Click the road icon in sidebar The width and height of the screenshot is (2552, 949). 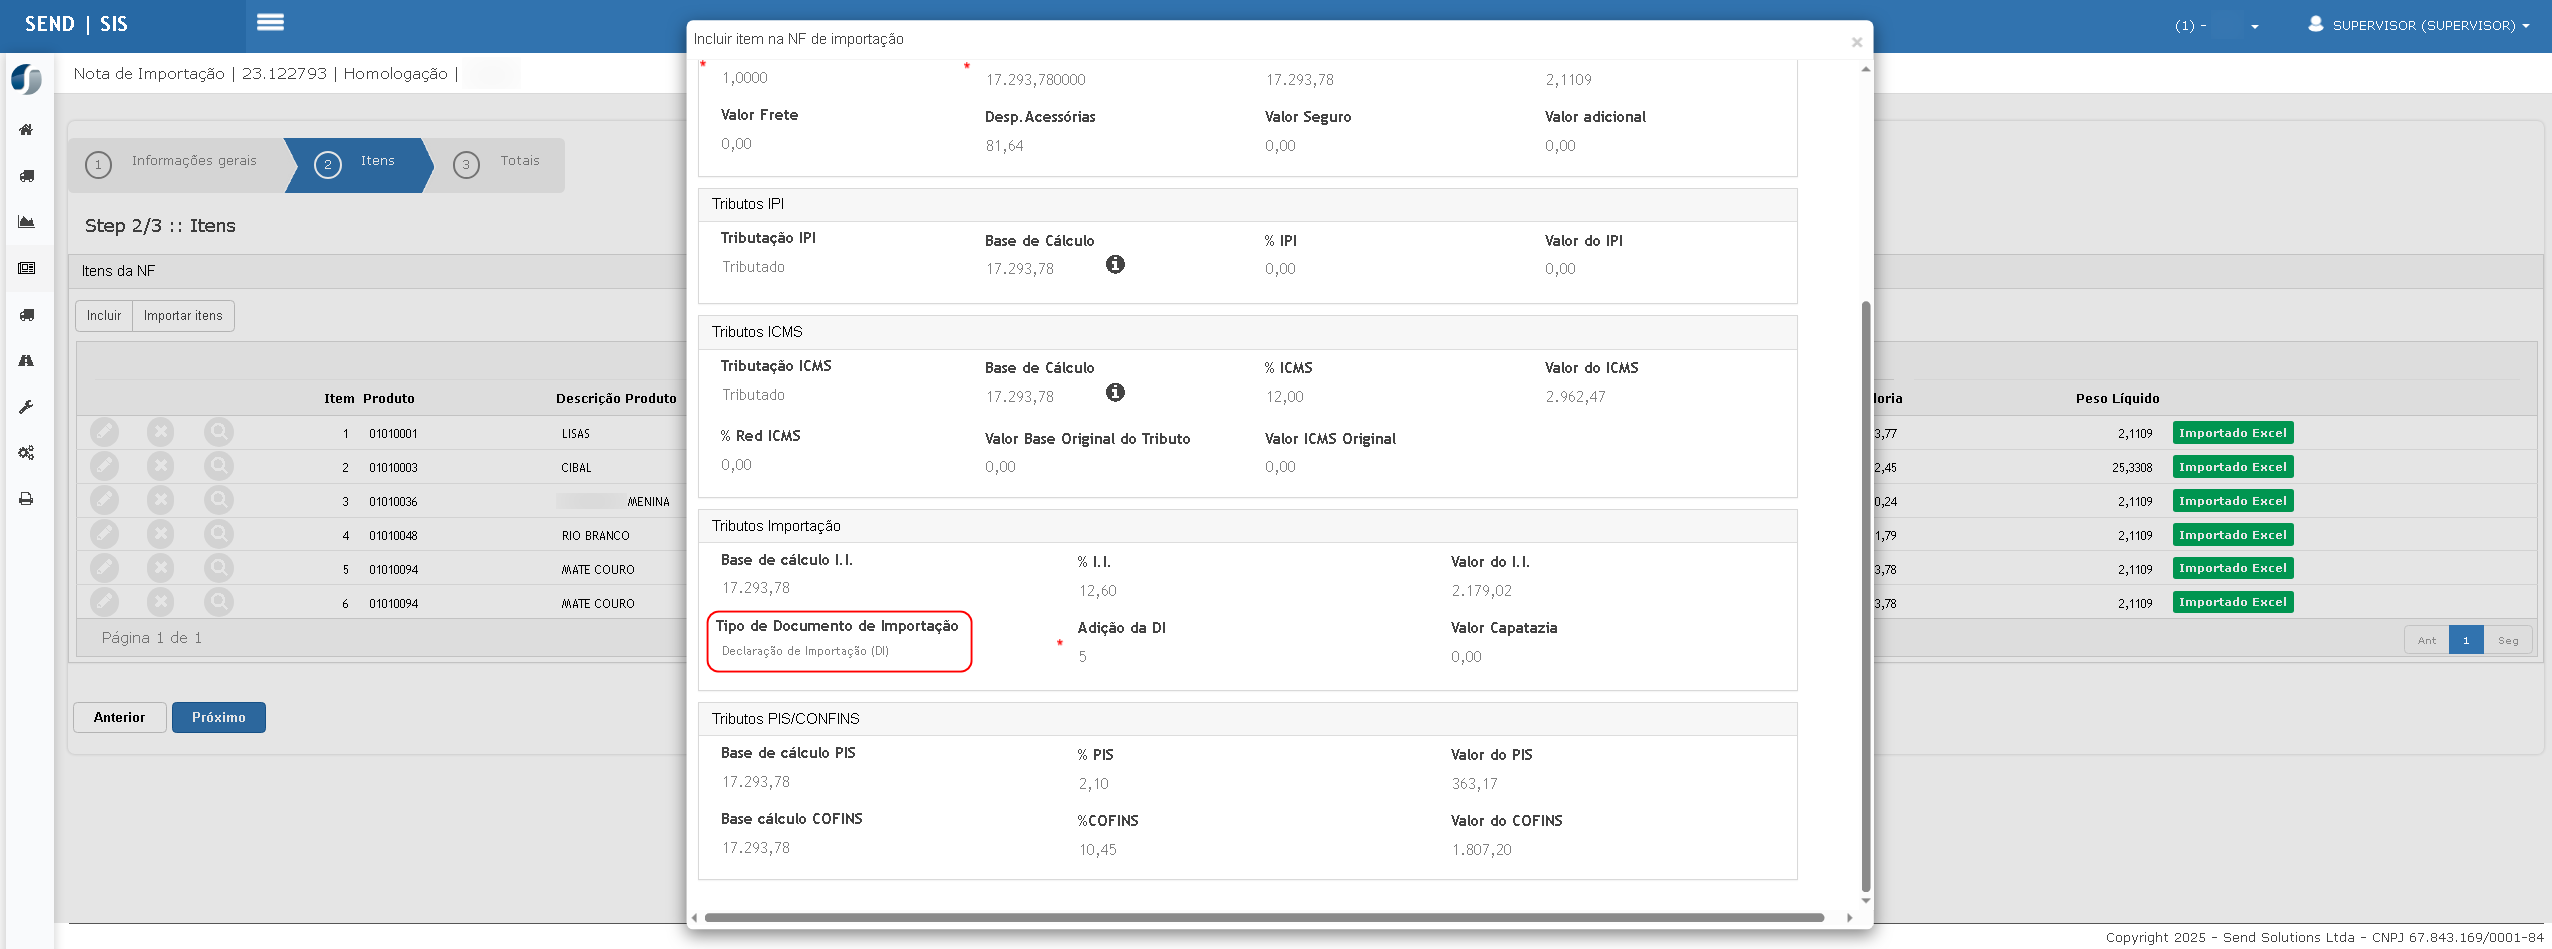(27, 361)
